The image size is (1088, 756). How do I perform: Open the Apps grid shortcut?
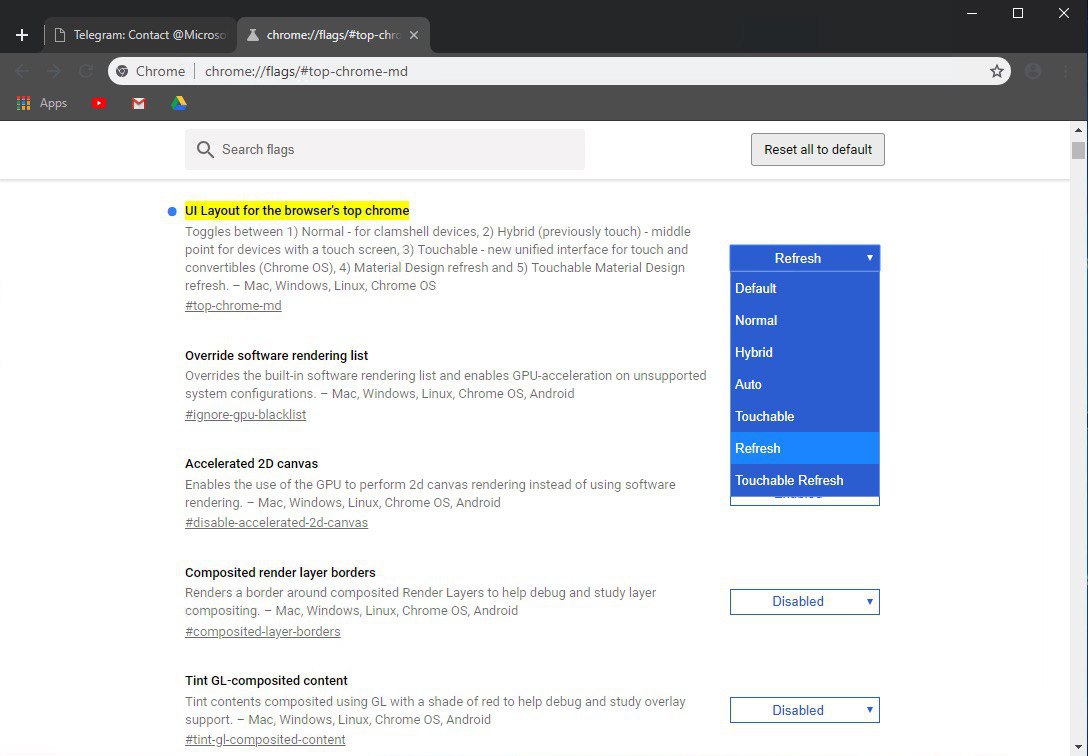(x=42, y=103)
